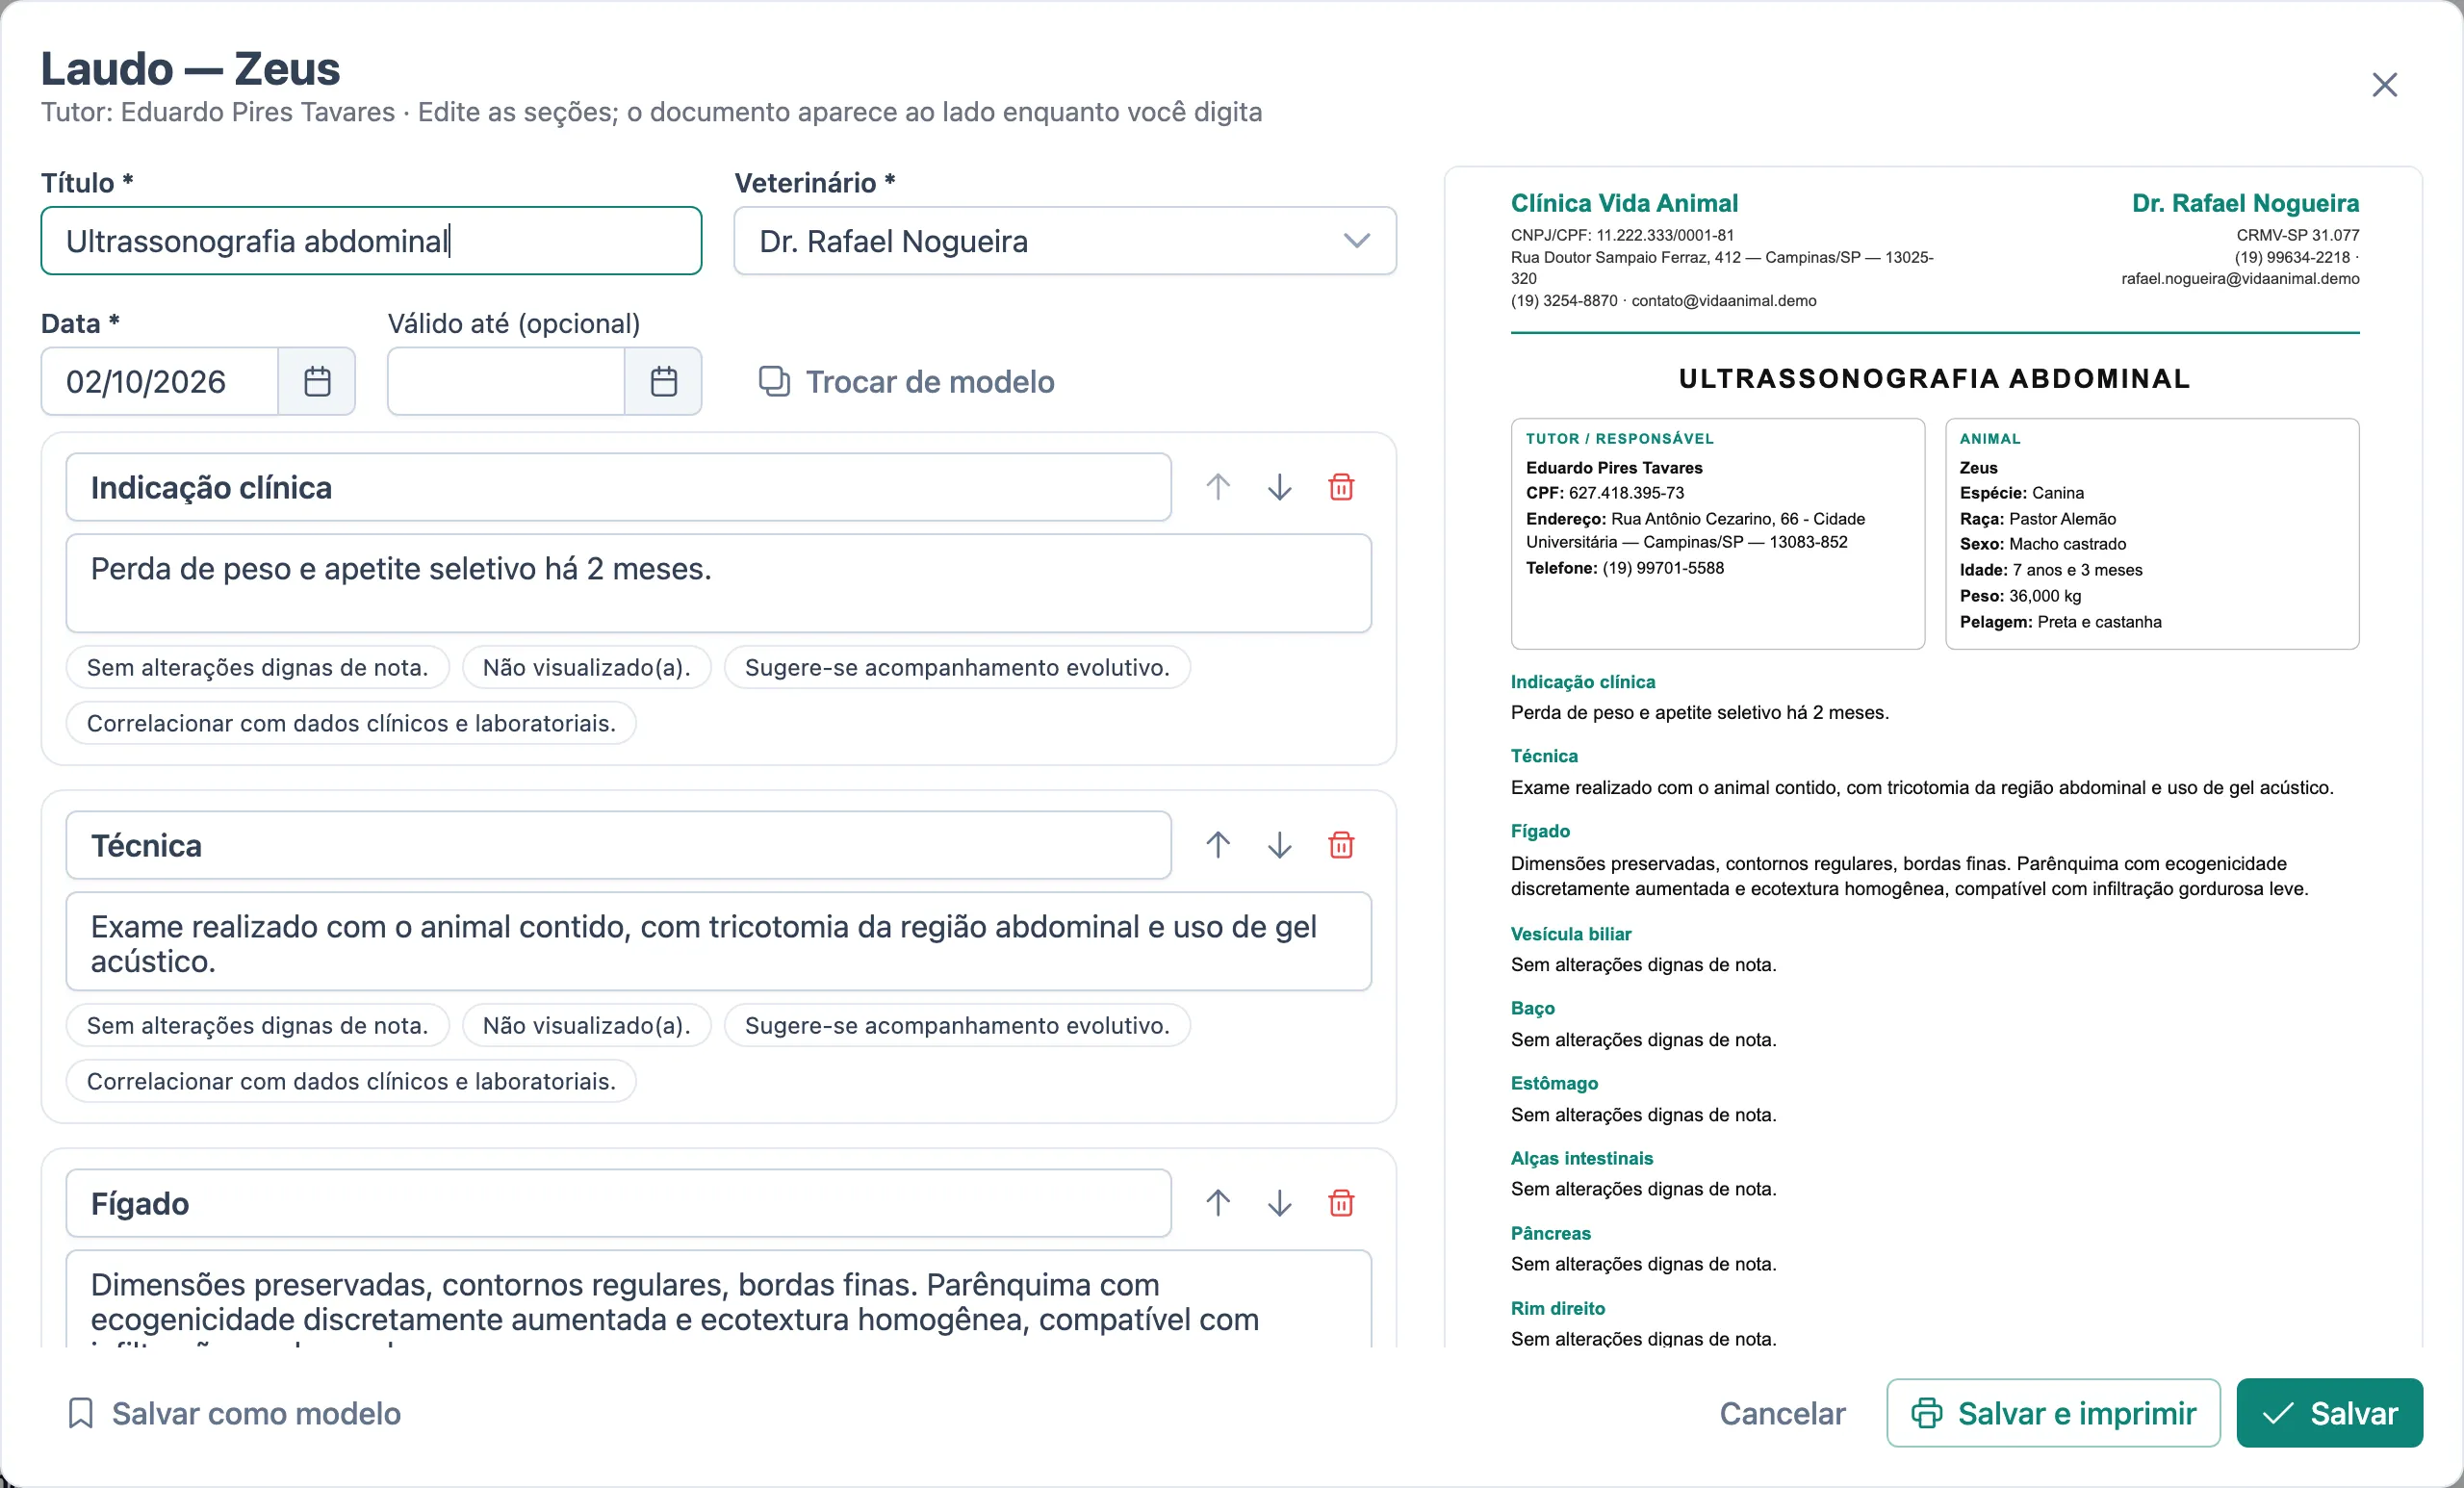Click the empty Válido até date field
This screenshot has width=2464, height=1488.
pyautogui.click(x=506, y=381)
